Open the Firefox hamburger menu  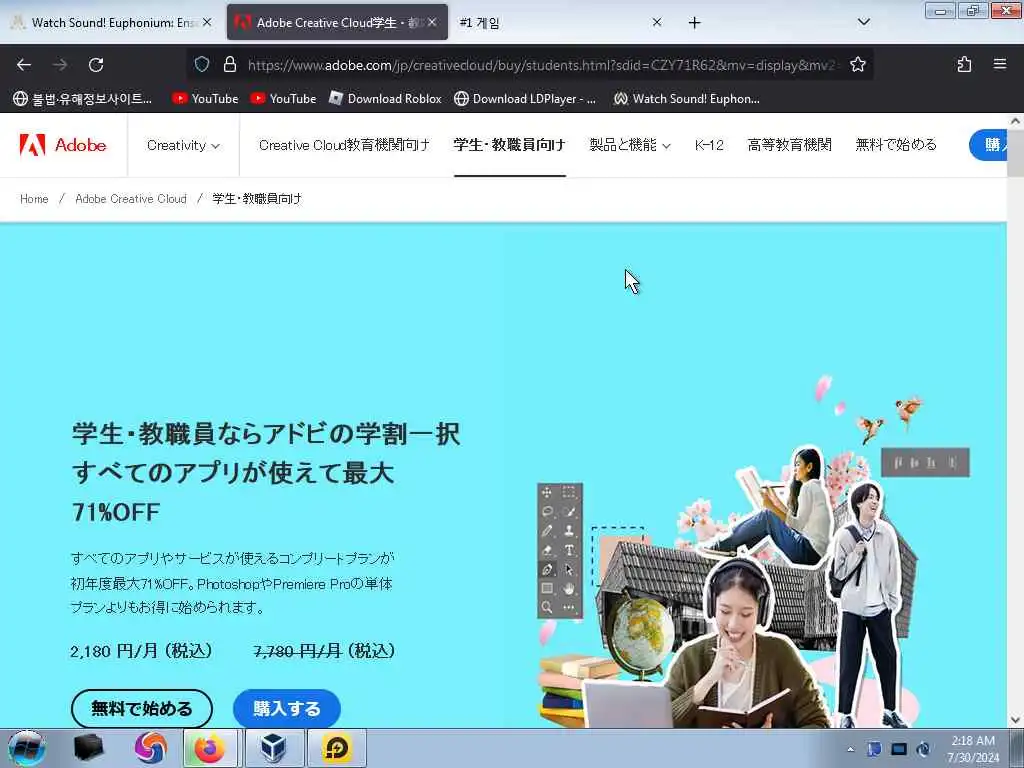pos(999,65)
